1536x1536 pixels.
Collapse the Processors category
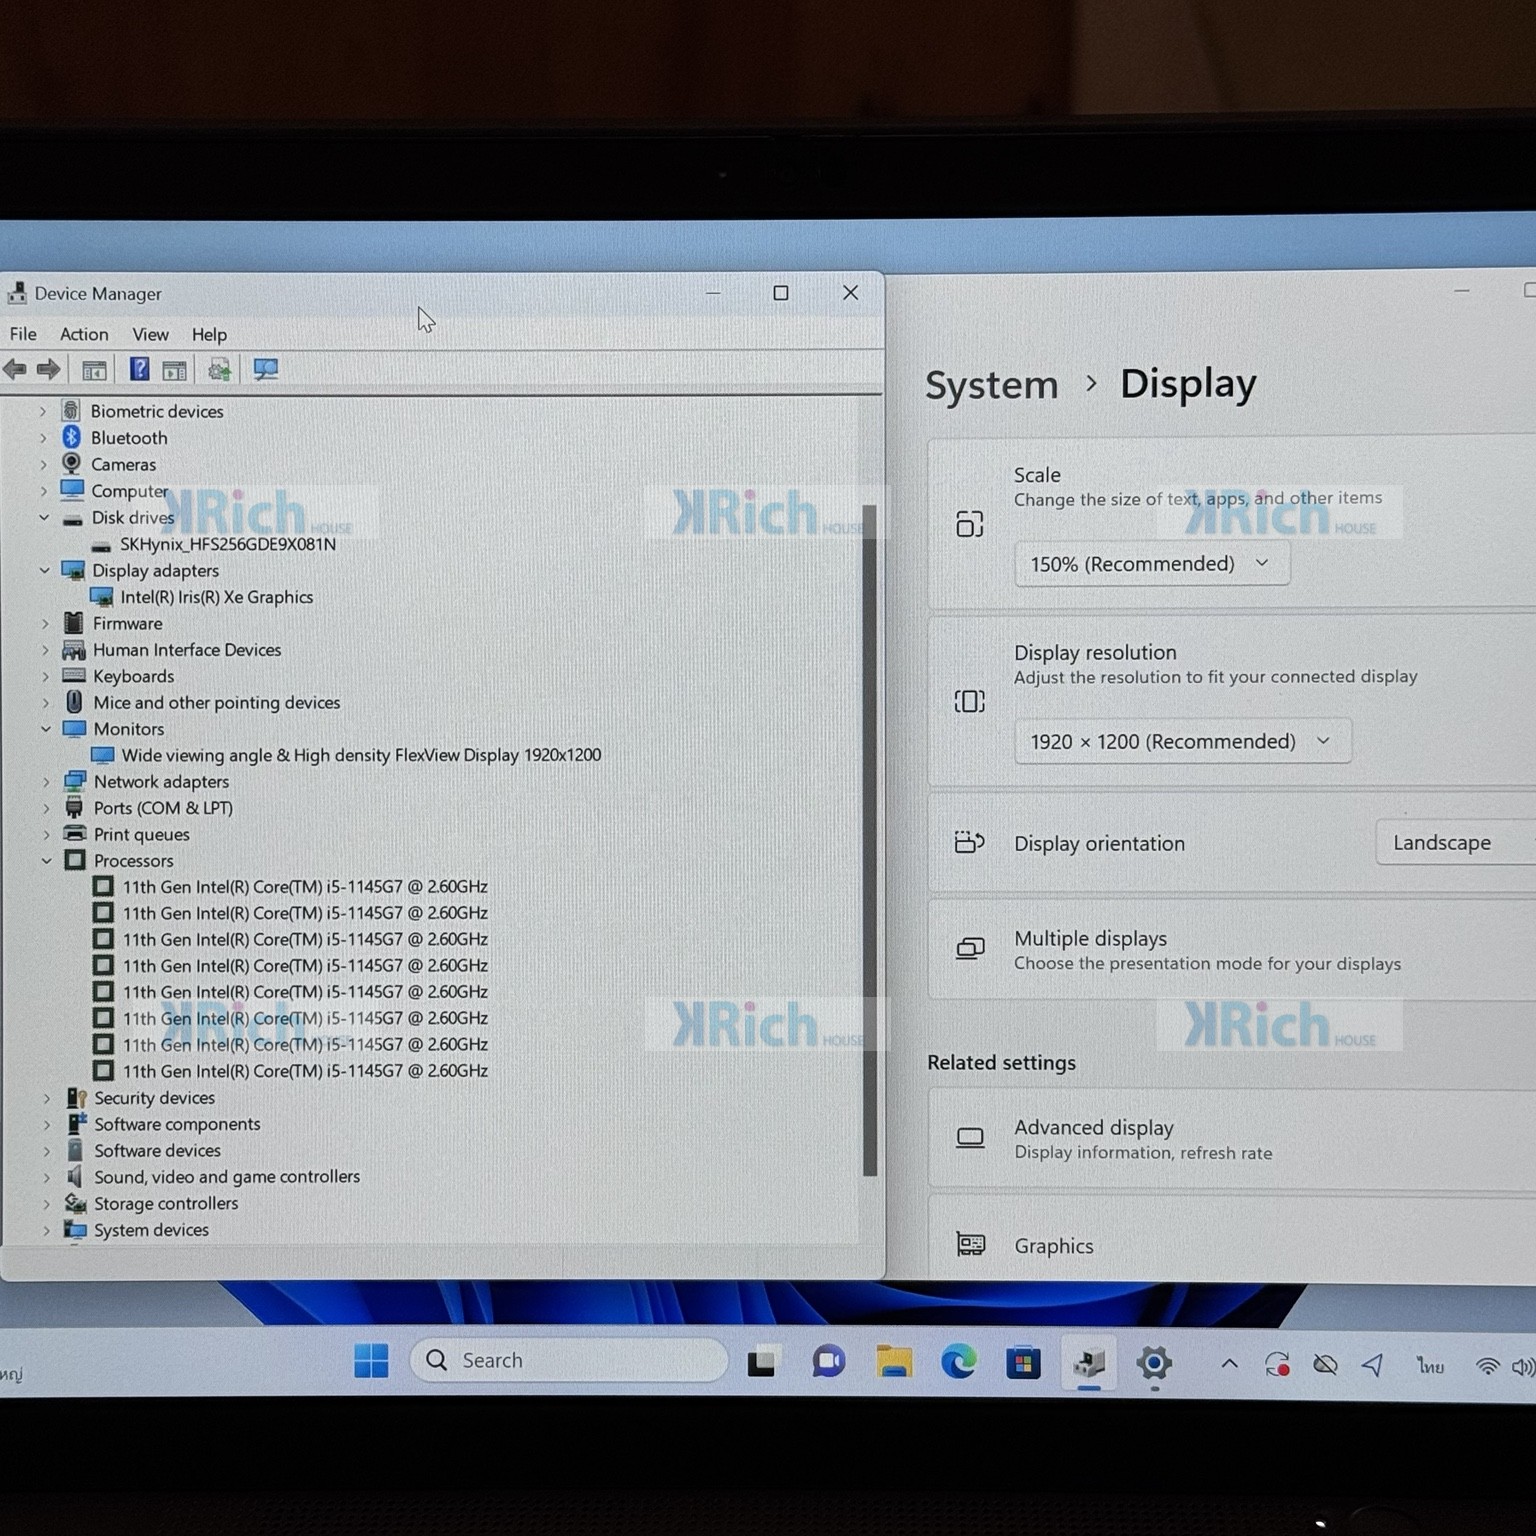46,860
